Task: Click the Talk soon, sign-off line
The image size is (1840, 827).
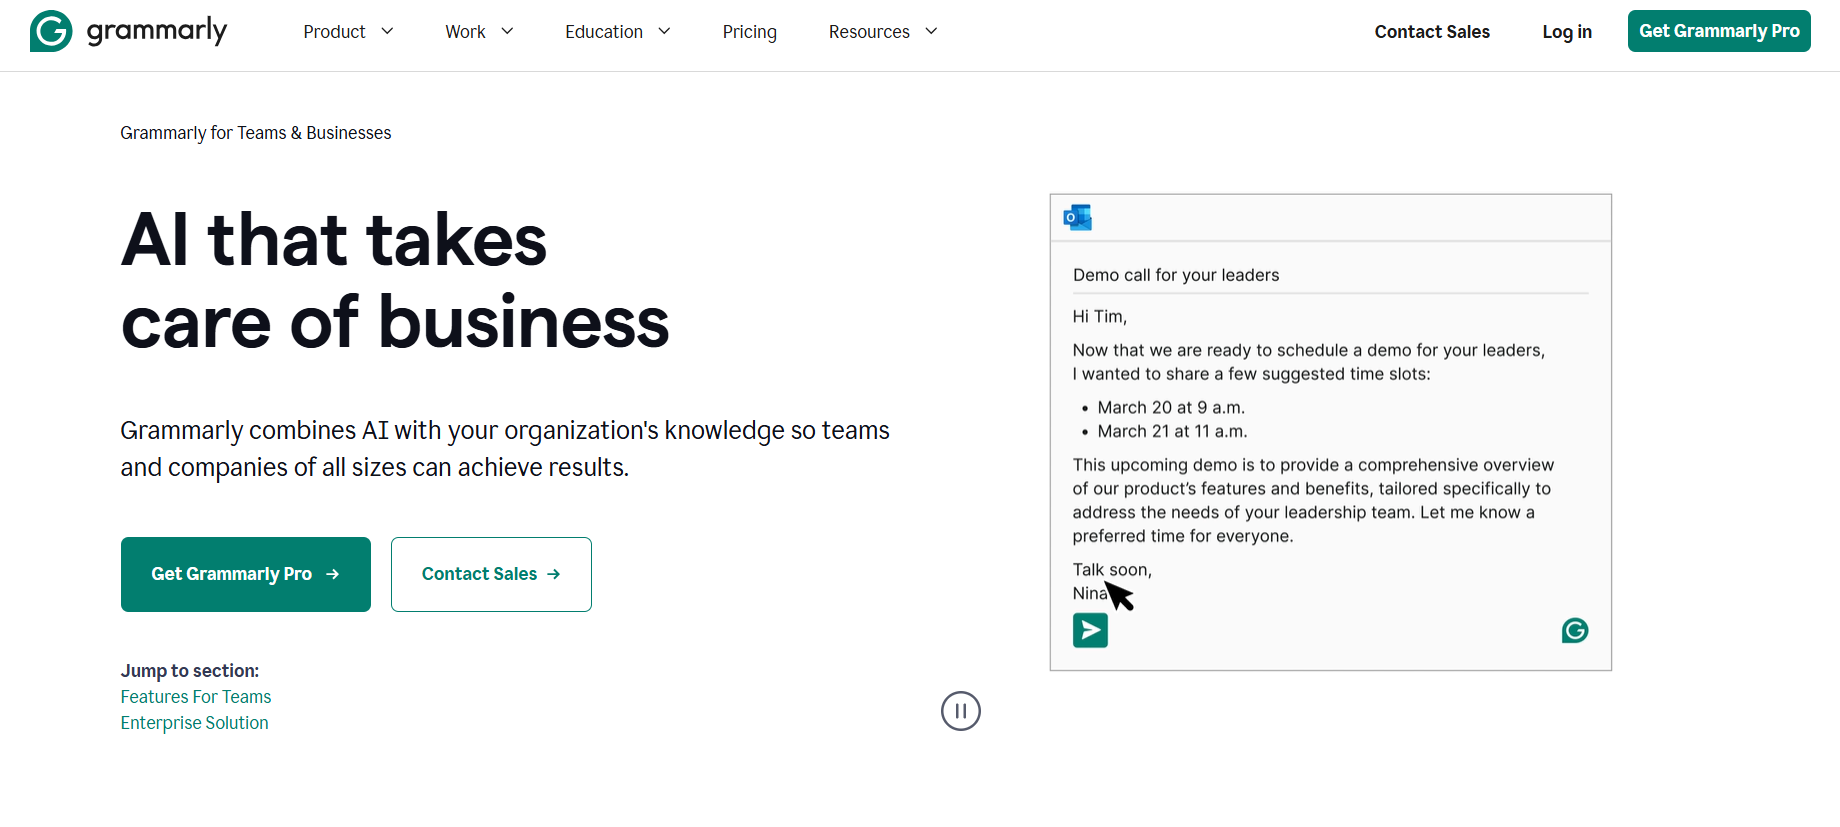Action: [1112, 570]
